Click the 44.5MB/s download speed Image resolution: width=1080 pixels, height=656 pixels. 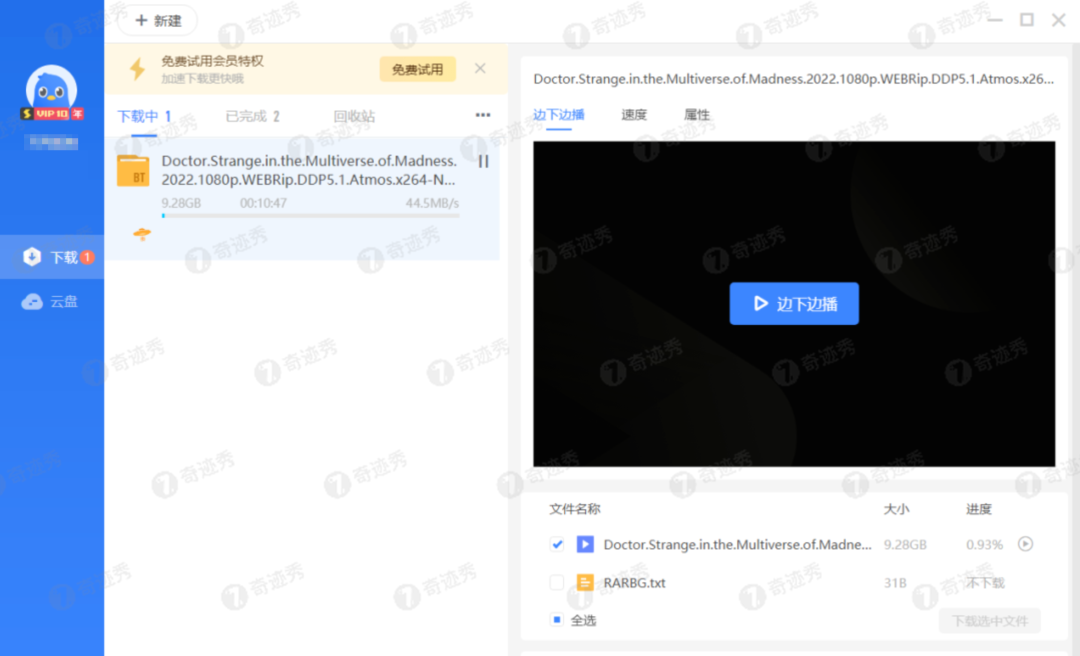point(432,203)
